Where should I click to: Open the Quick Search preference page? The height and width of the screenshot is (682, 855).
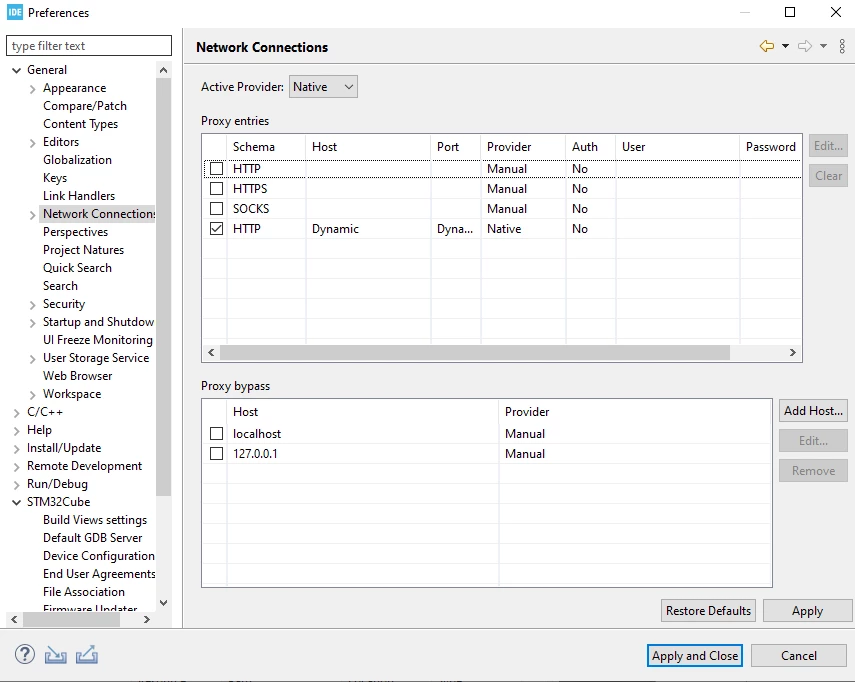[x=77, y=268]
